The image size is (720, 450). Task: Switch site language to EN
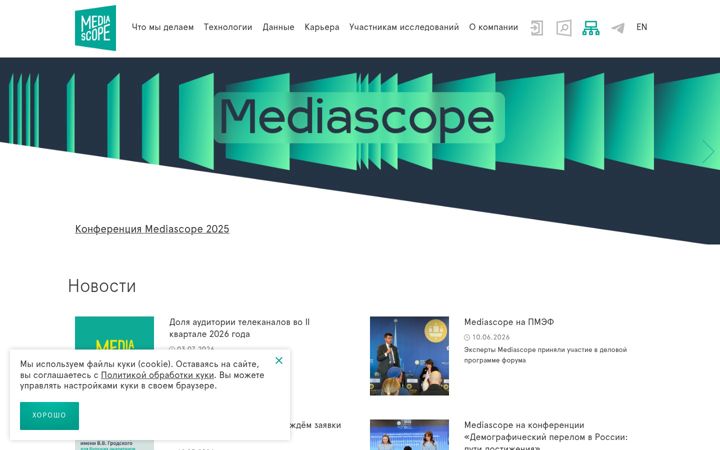[x=641, y=27]
